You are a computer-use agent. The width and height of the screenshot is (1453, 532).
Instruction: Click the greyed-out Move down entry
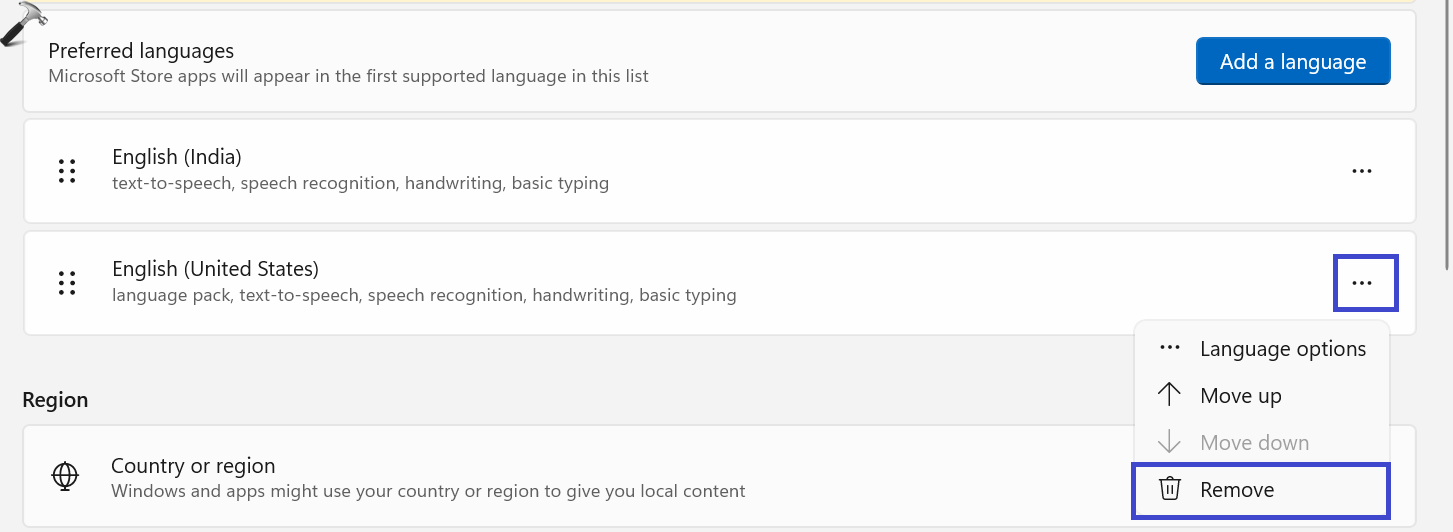coord(1254,443)
